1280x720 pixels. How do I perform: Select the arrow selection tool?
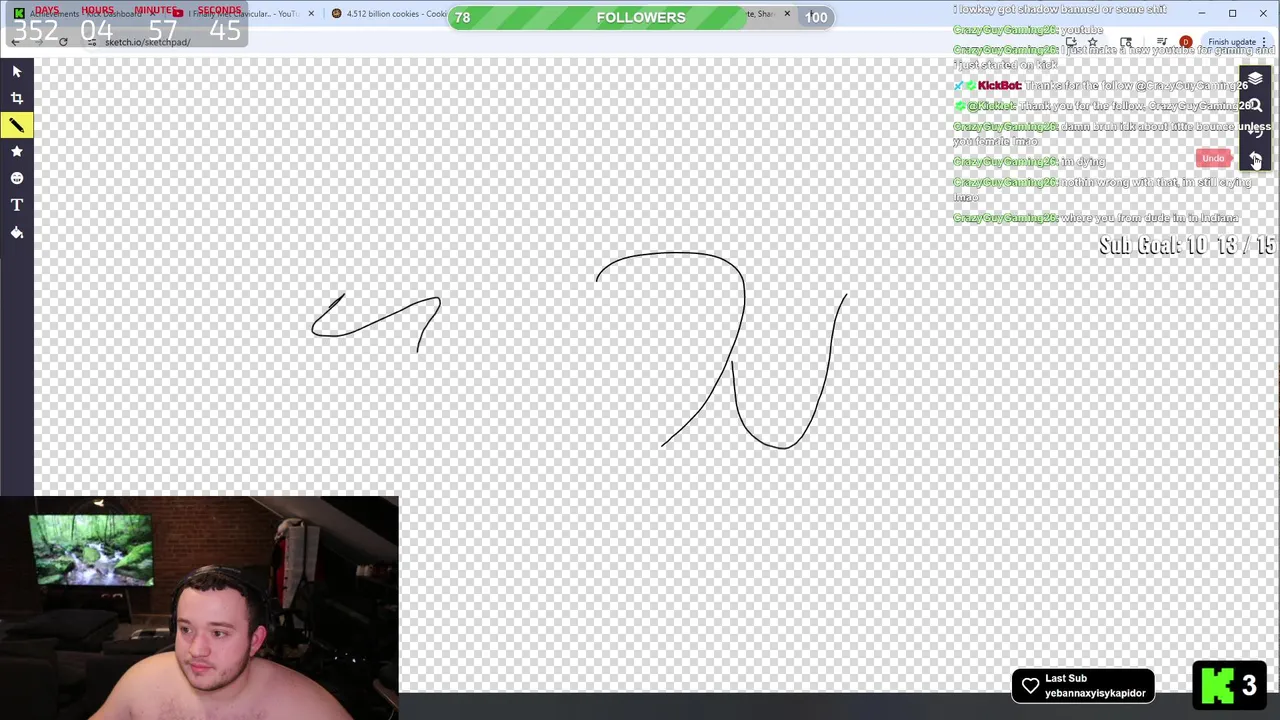[x=17, y=72]
